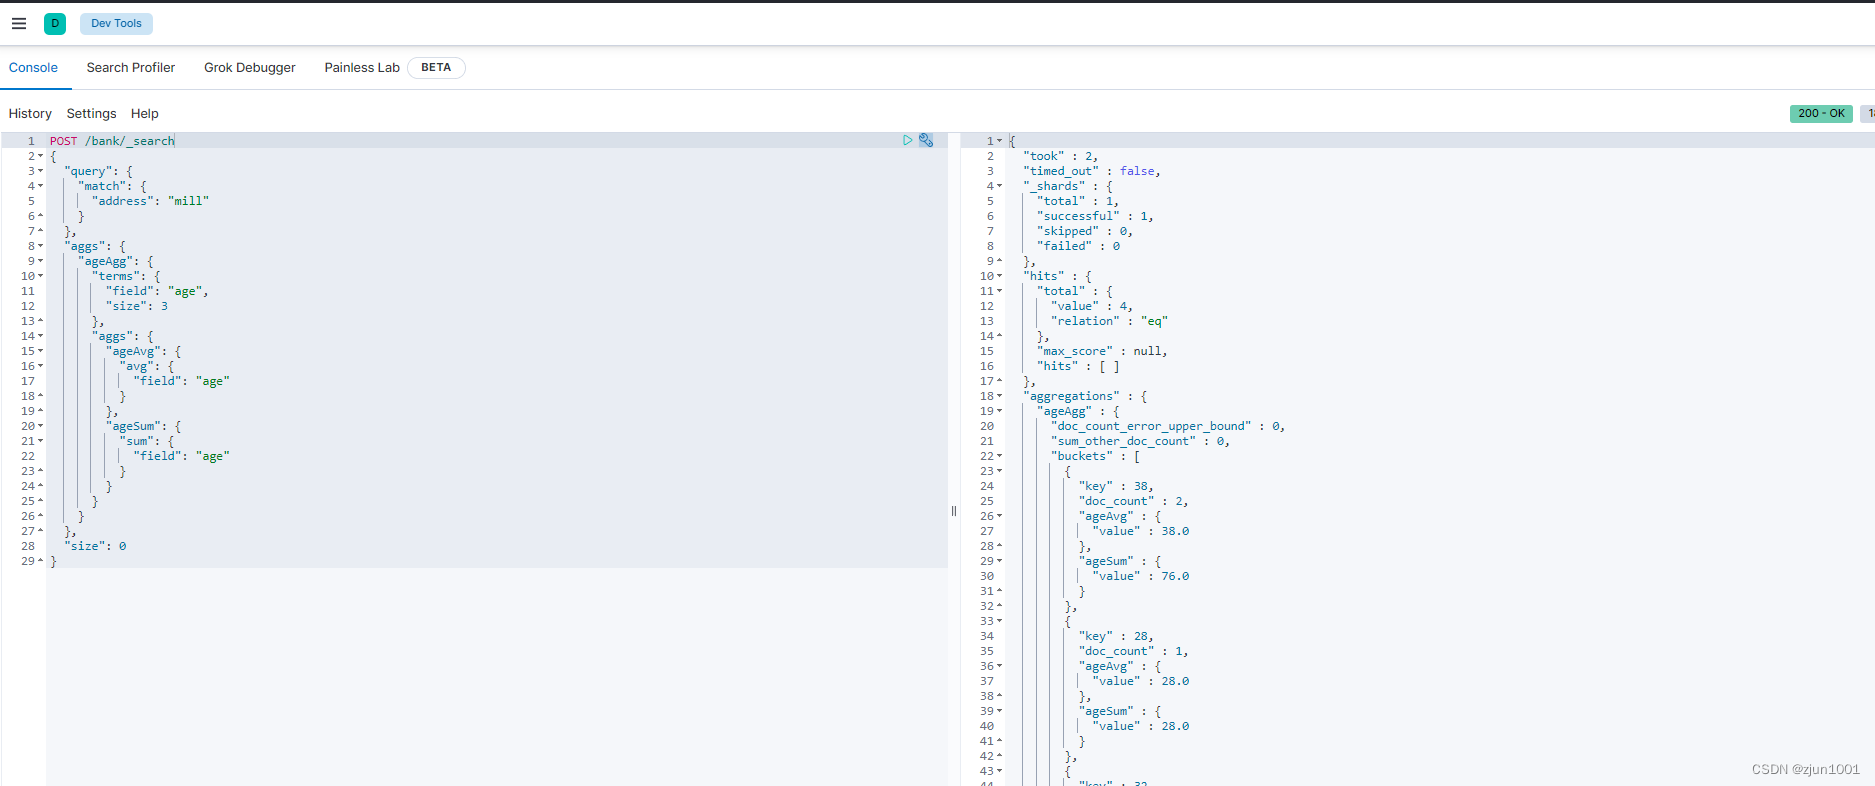This screenshot has height=786, width=1875.
Task: Collapse the "aggs" fold at line 8
Action: (x=40, y=246)
